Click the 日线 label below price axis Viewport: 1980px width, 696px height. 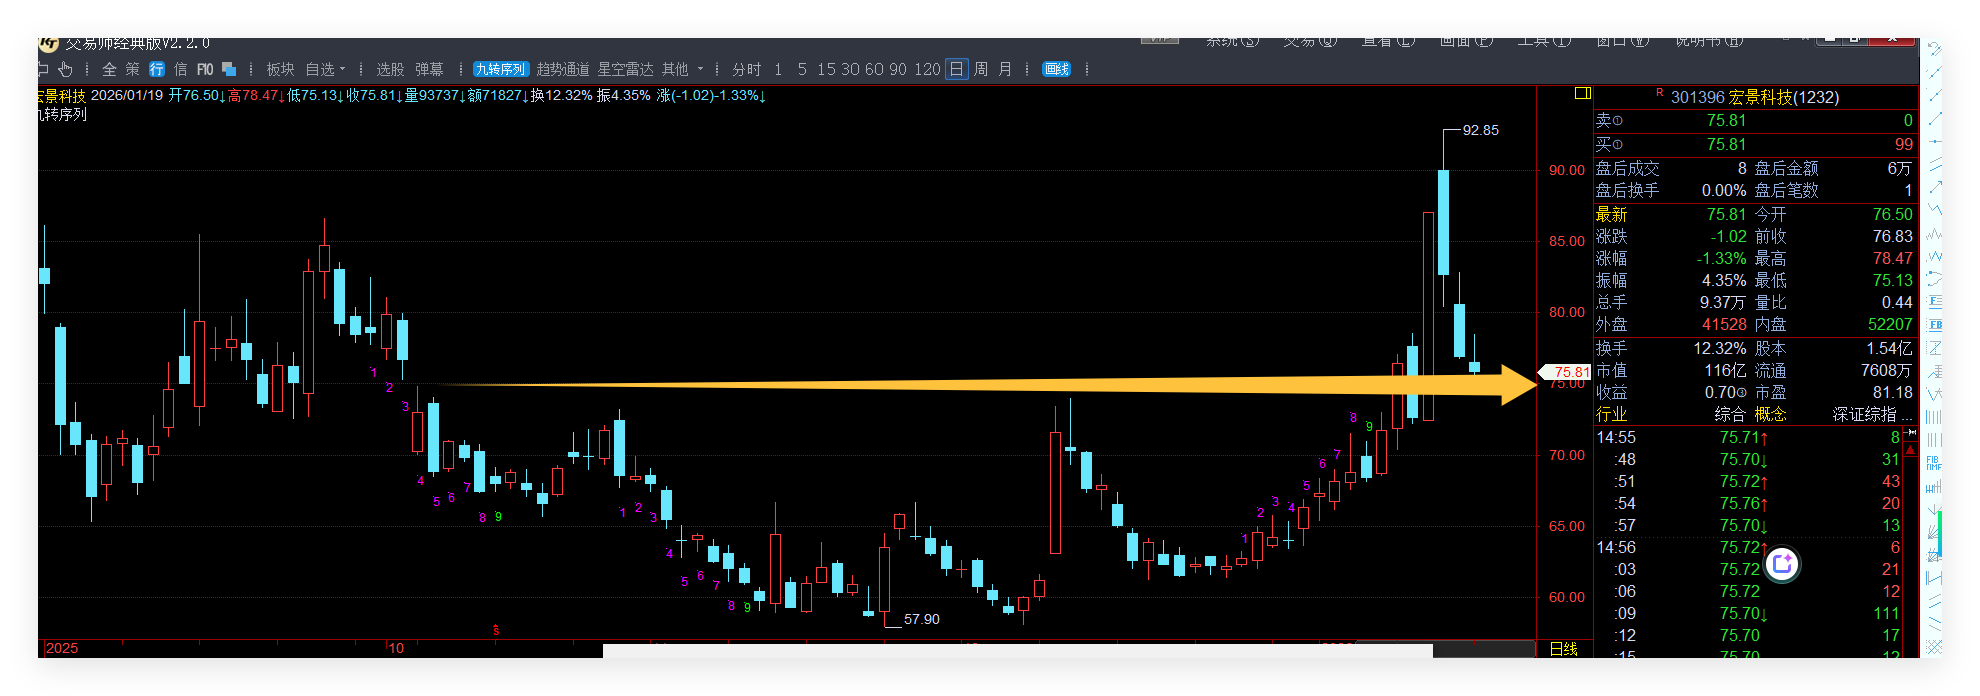click(x=1563, y=649)
